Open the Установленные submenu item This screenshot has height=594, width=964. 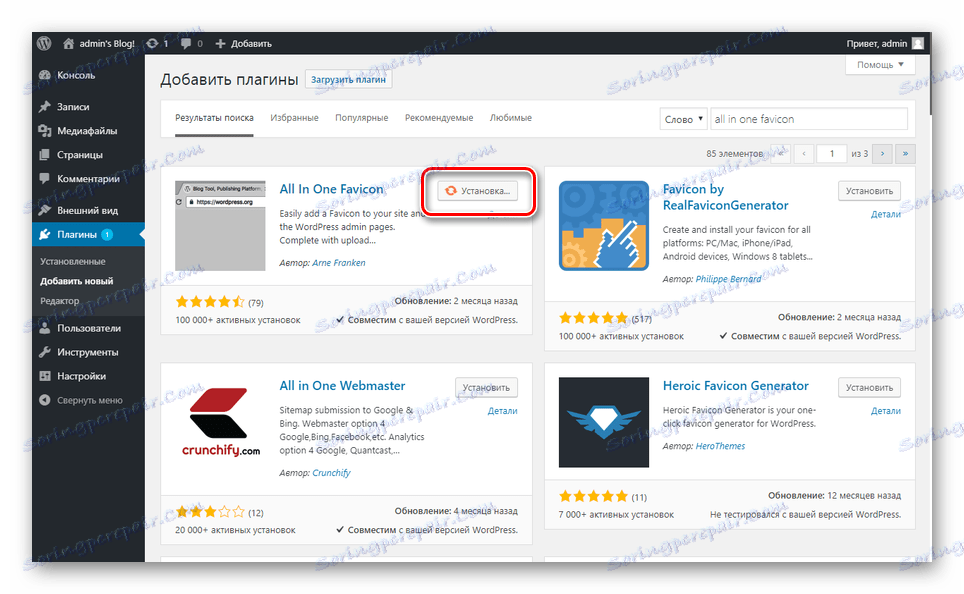click(73, 261)
